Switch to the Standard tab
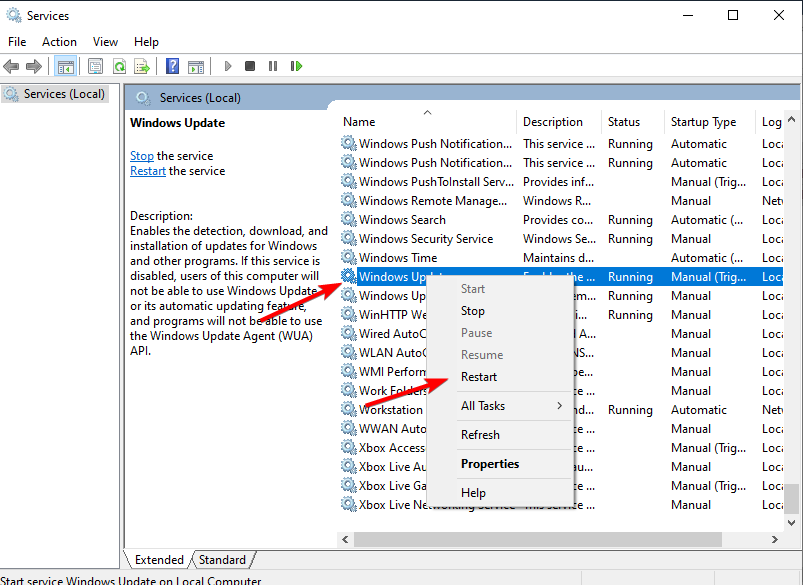 pos(222,559)
